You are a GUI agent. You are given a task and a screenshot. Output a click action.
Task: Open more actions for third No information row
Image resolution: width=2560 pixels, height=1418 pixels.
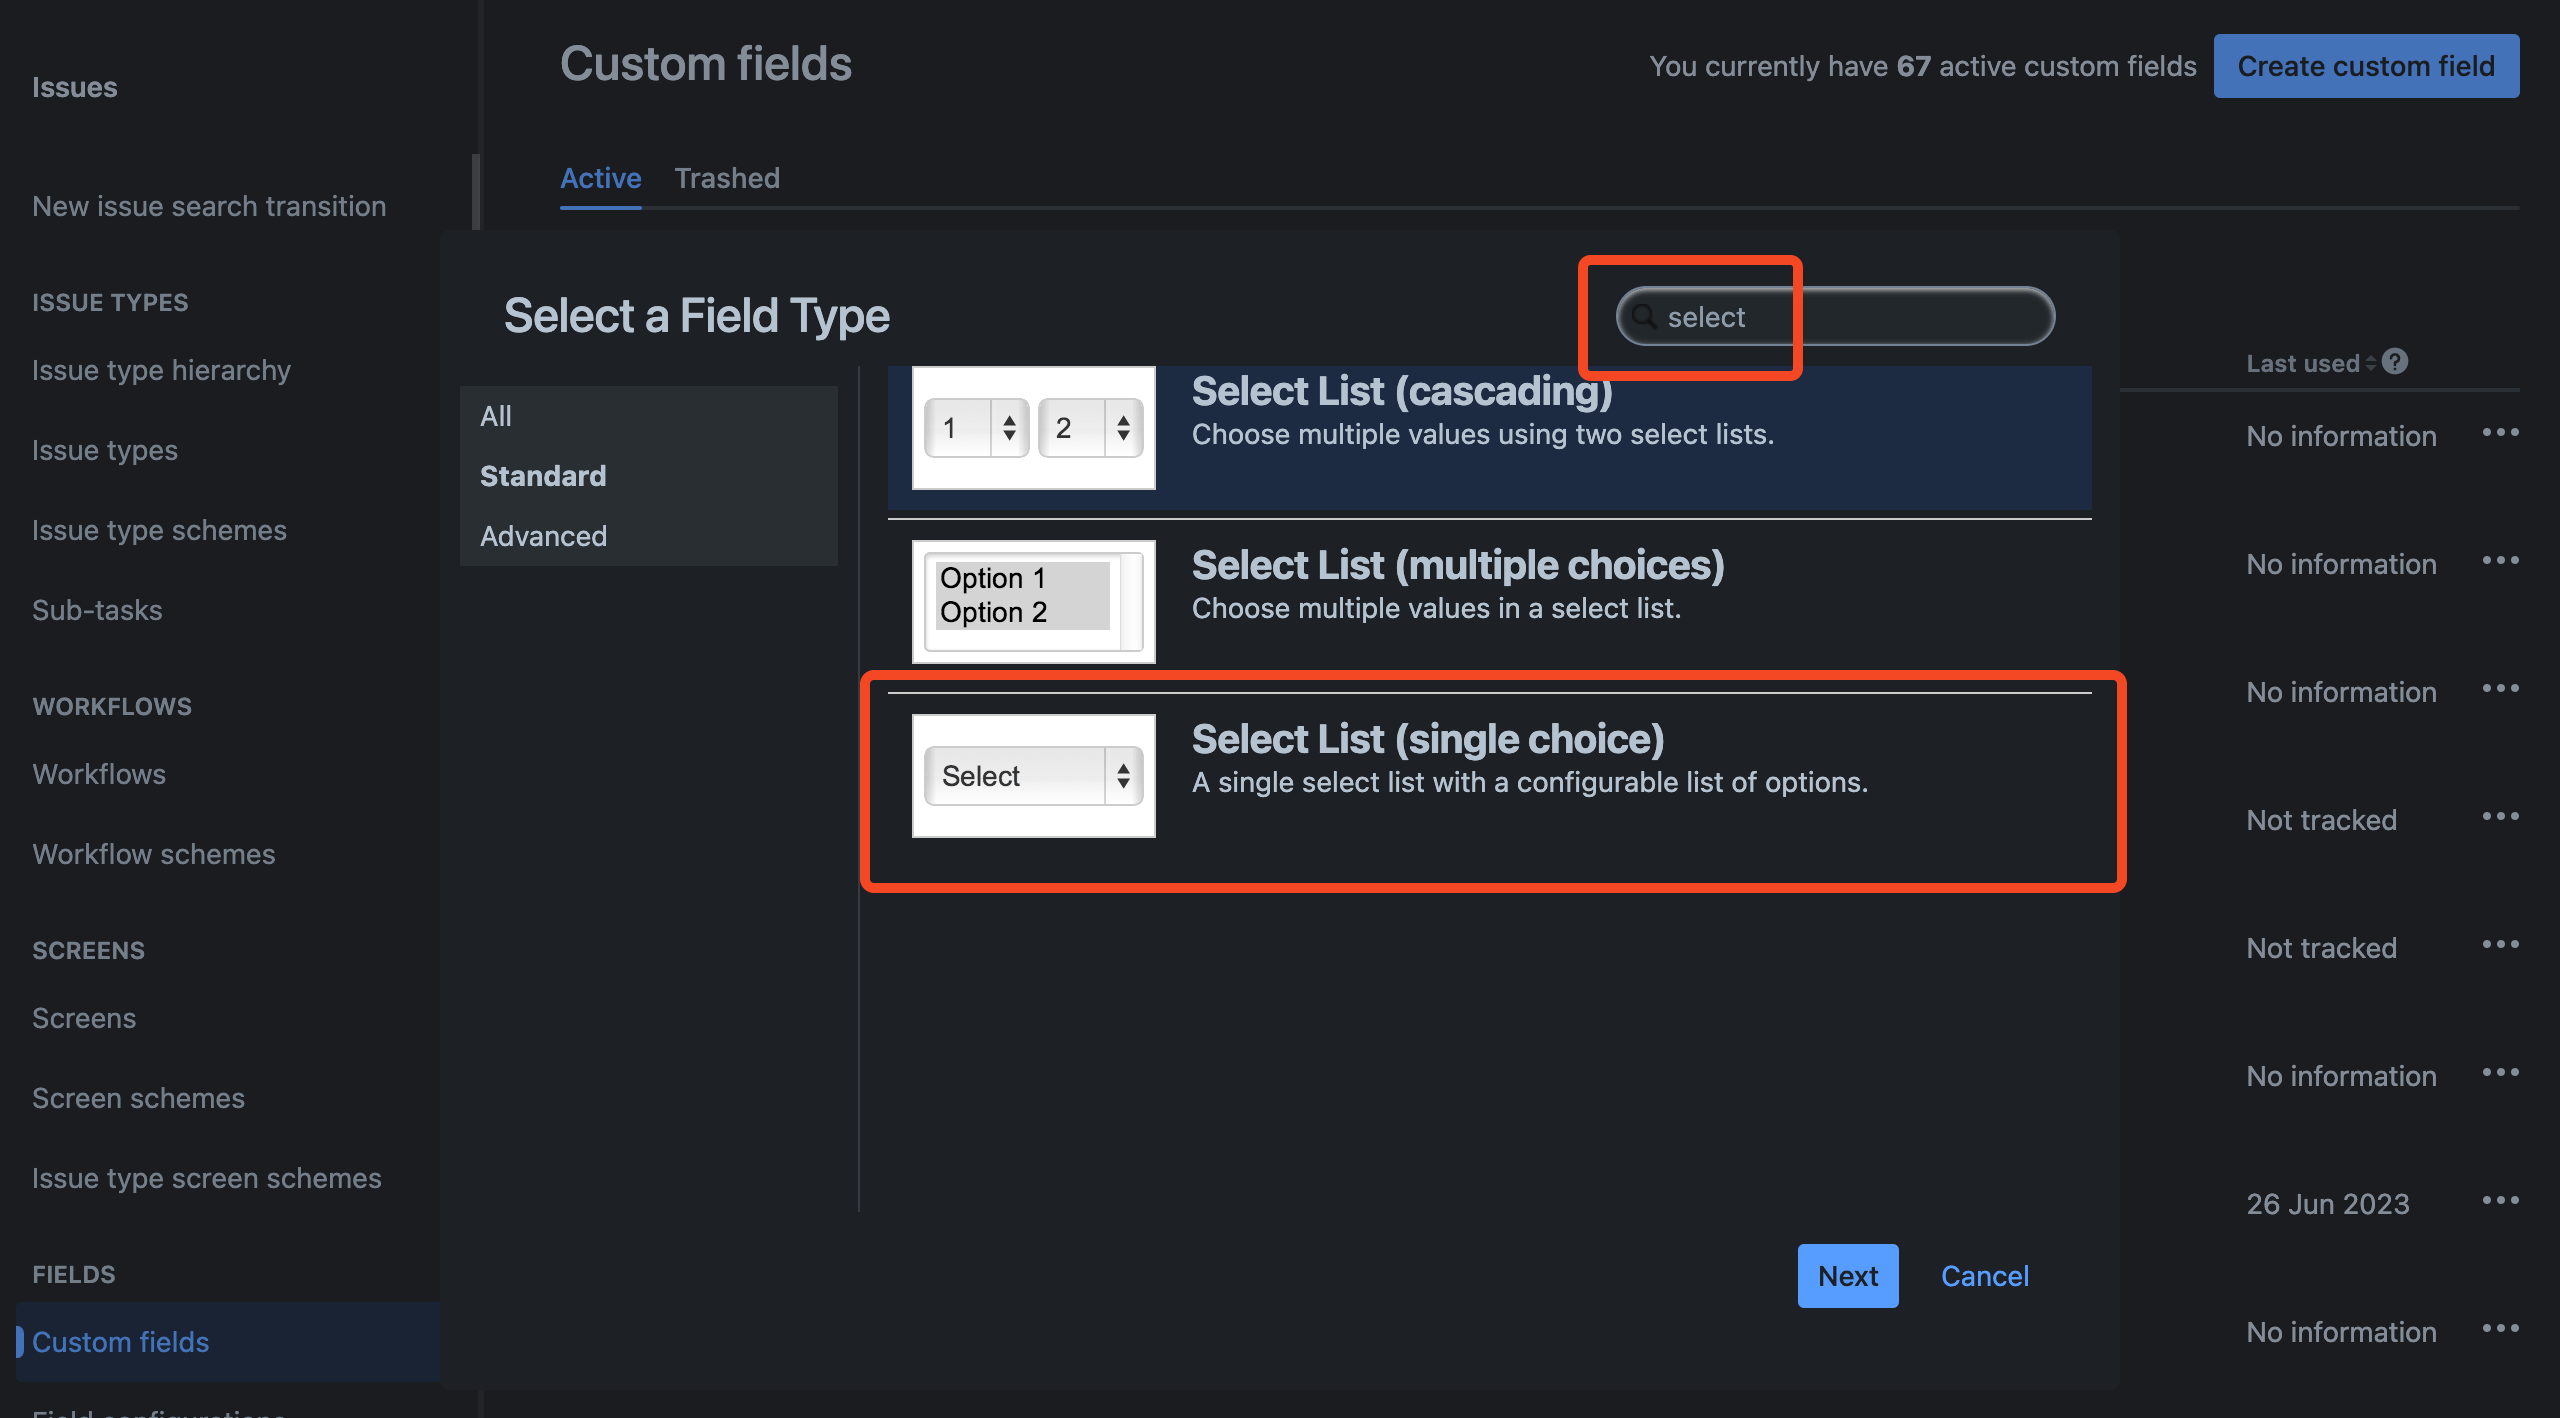pyautogui.click(x=2500, y=688)
